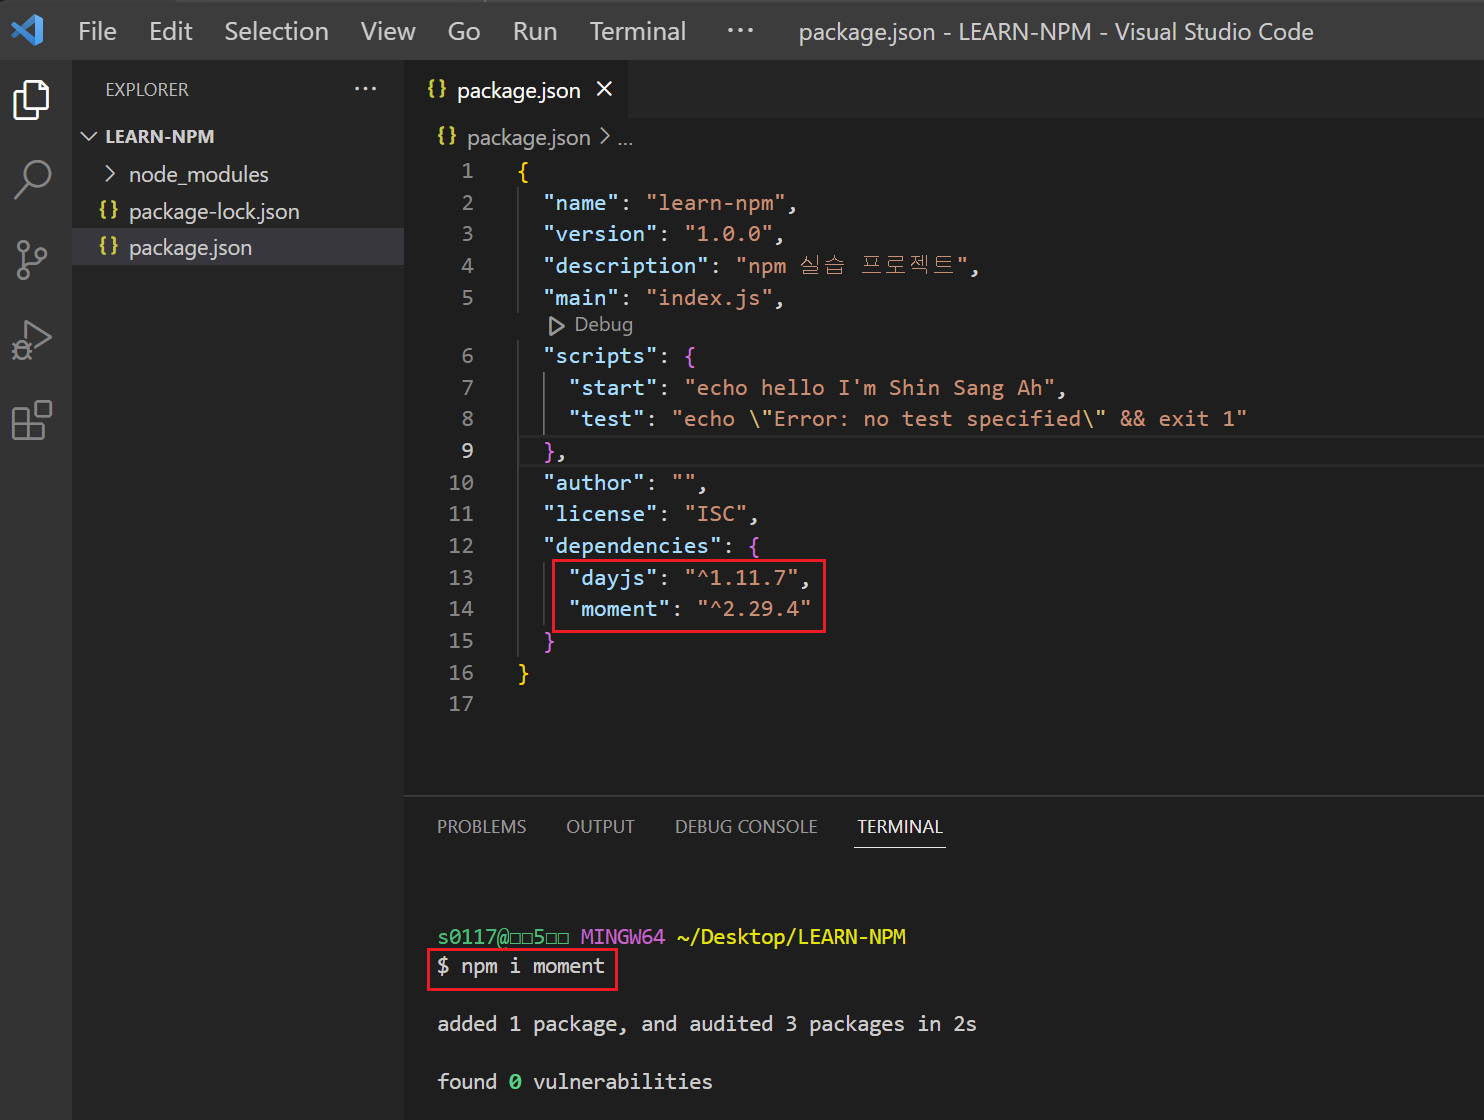1484x1120 pixels.
Task: Click the "description" key on line 4
Action: (626, 266)
